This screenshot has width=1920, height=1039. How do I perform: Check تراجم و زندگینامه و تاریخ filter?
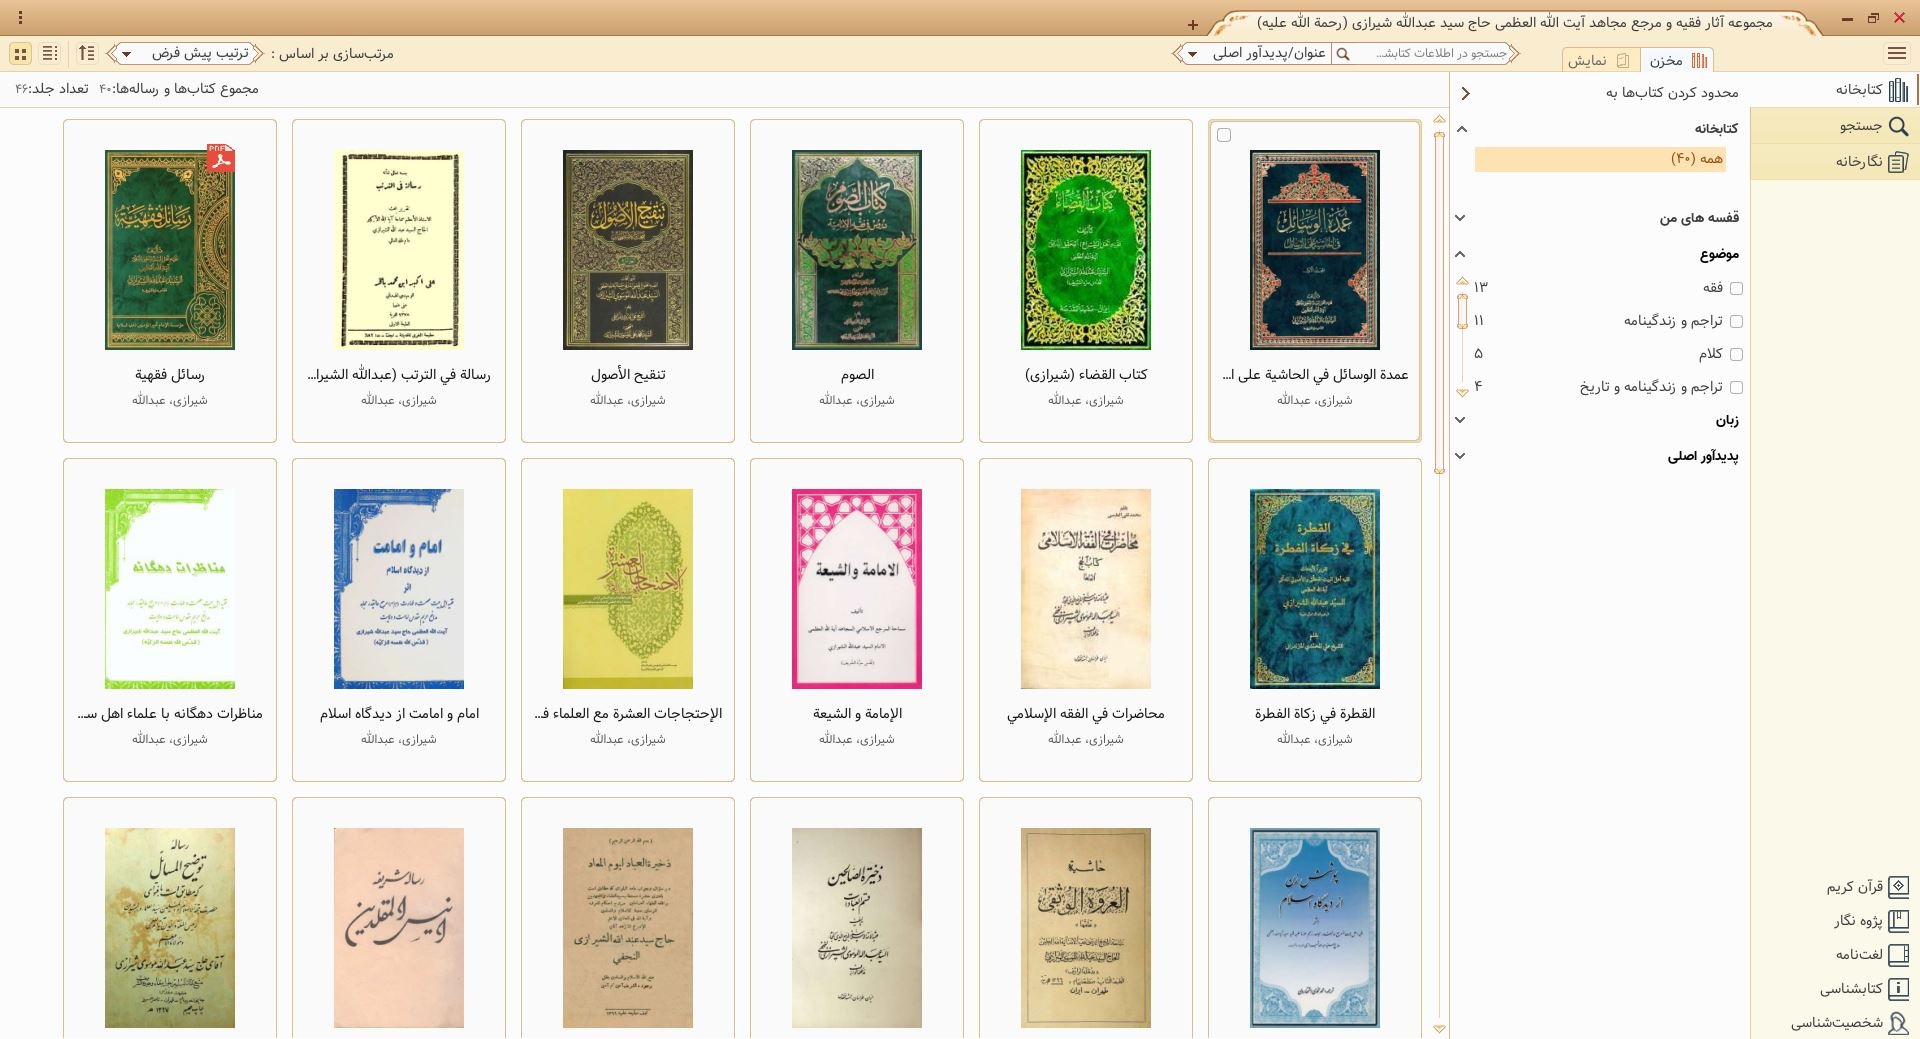pyautogui.click(x=1736, y=387)
